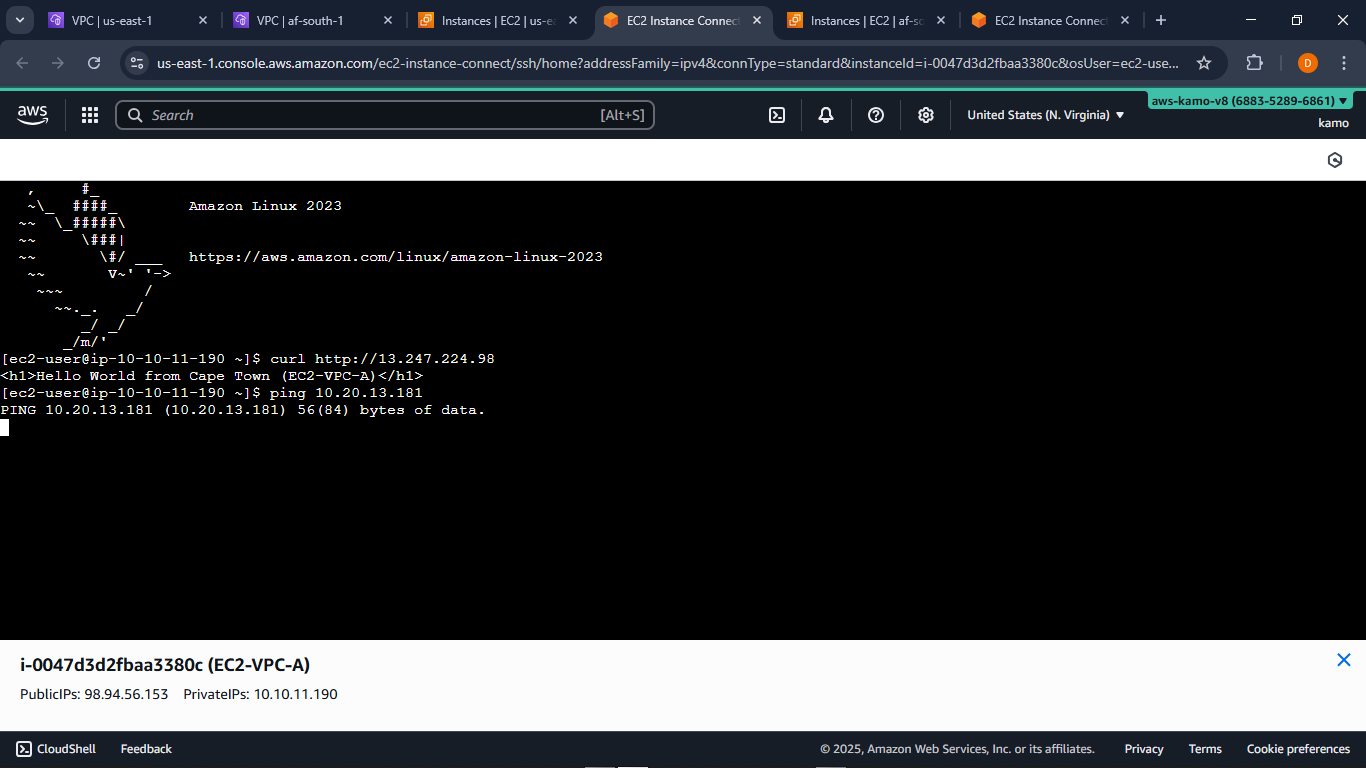Open Cookie preferences in the footer
The width and height of the screenshot is (1366, 768).
pyautogui.click(x=1297, y=748)
